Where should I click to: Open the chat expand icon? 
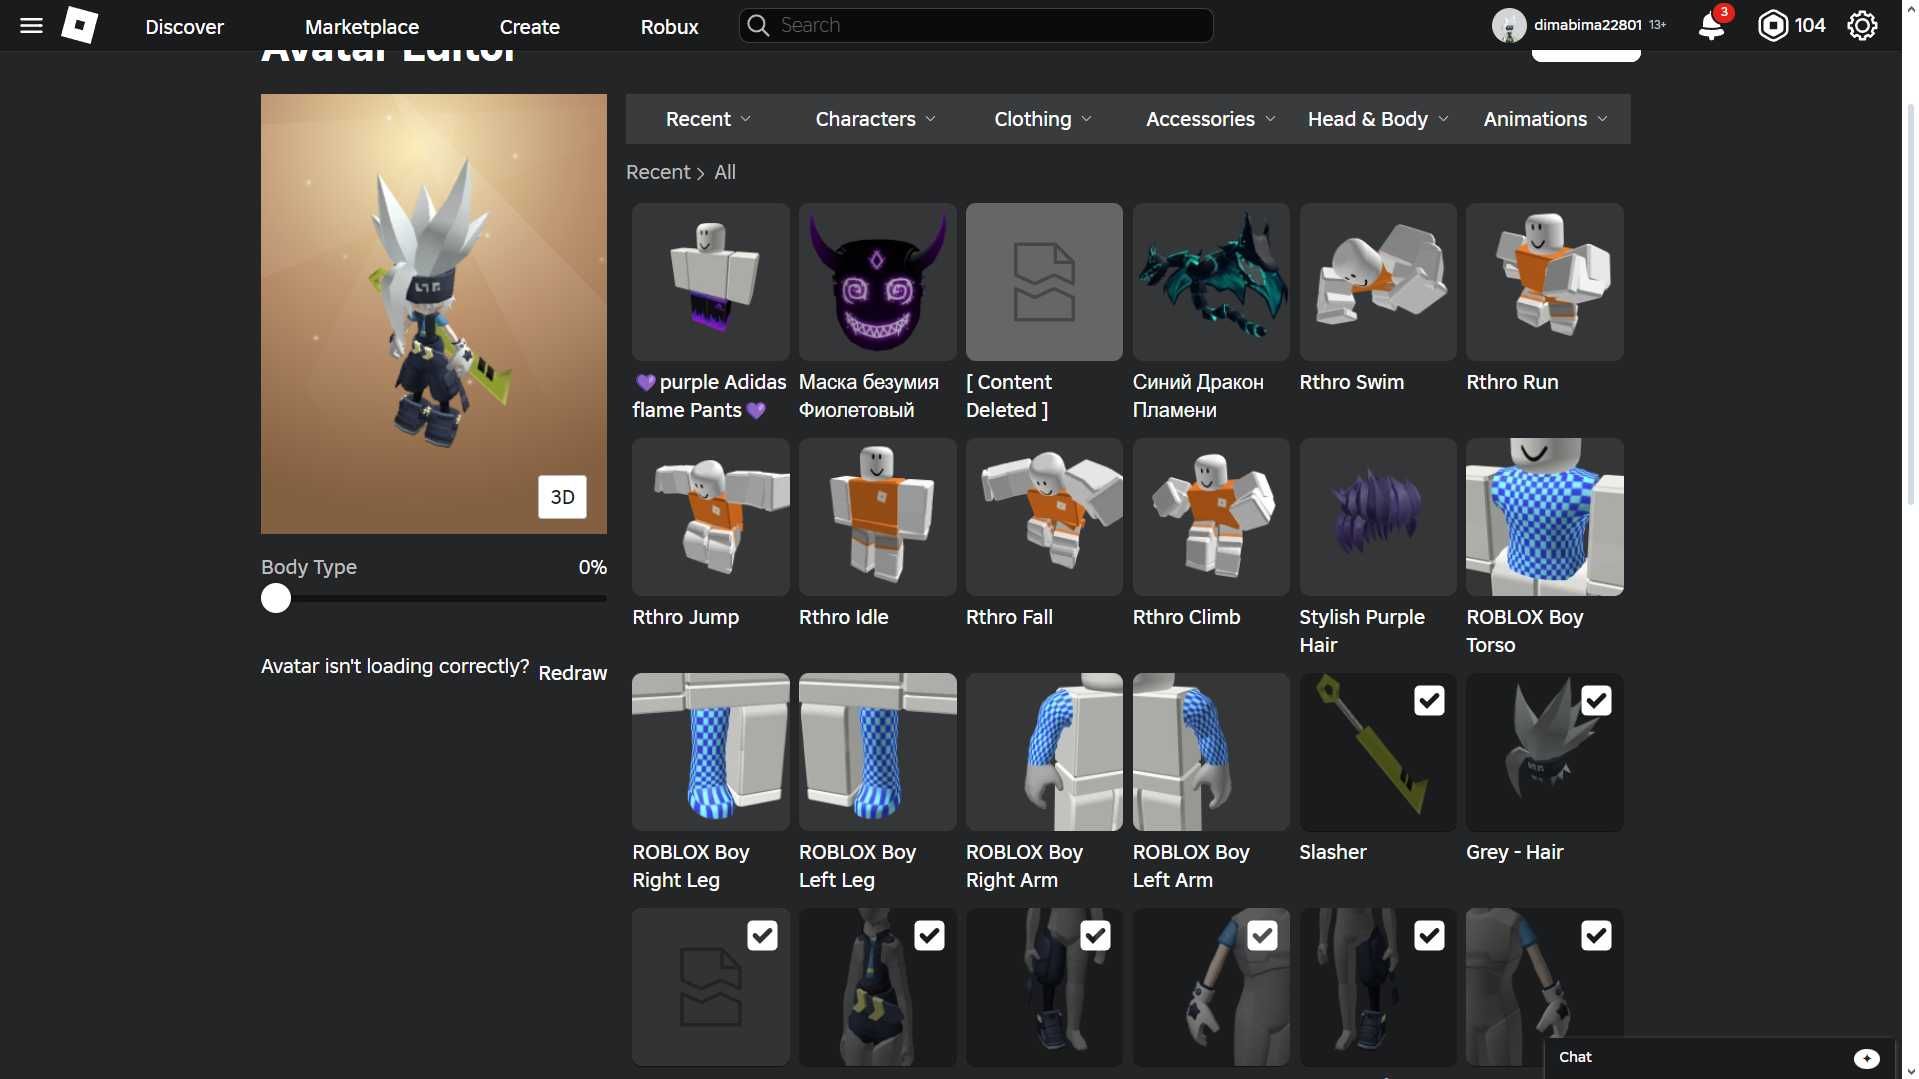point(1866,1058)
